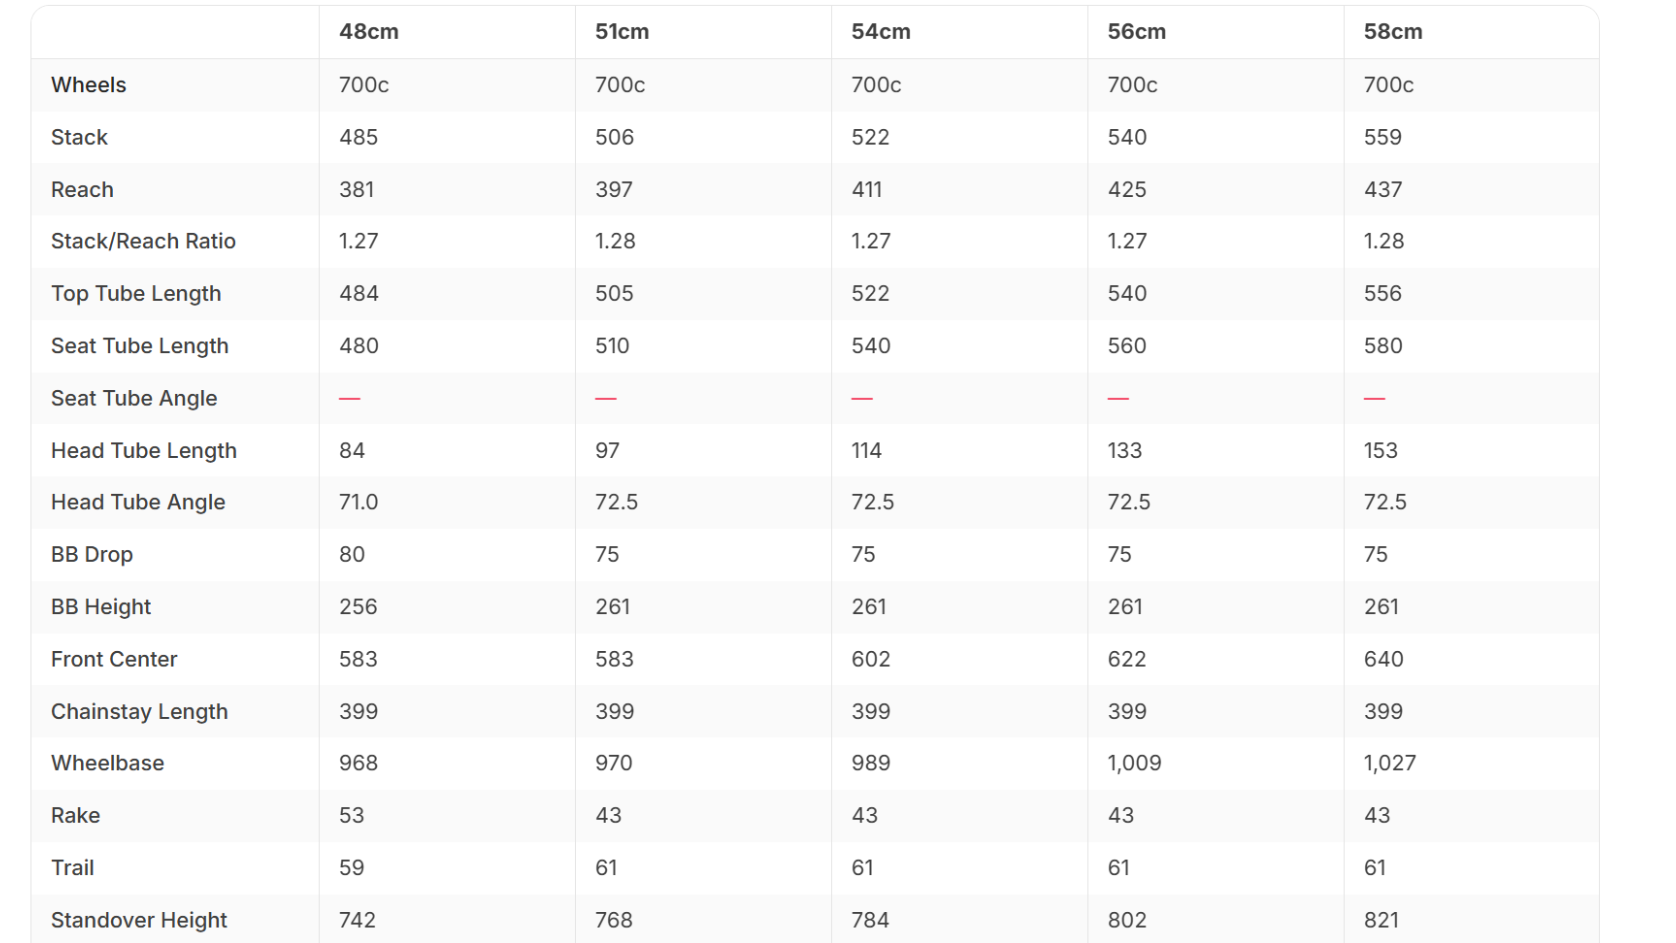The width and height of the screenshot is (1676, 943).
Task: Click the Wheels row label
Action: 89,85
